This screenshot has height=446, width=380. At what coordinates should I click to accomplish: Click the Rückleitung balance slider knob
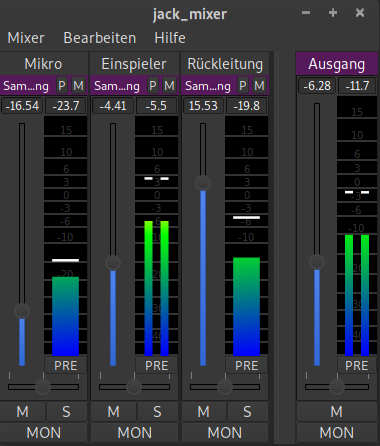click(x=225, y=387)
